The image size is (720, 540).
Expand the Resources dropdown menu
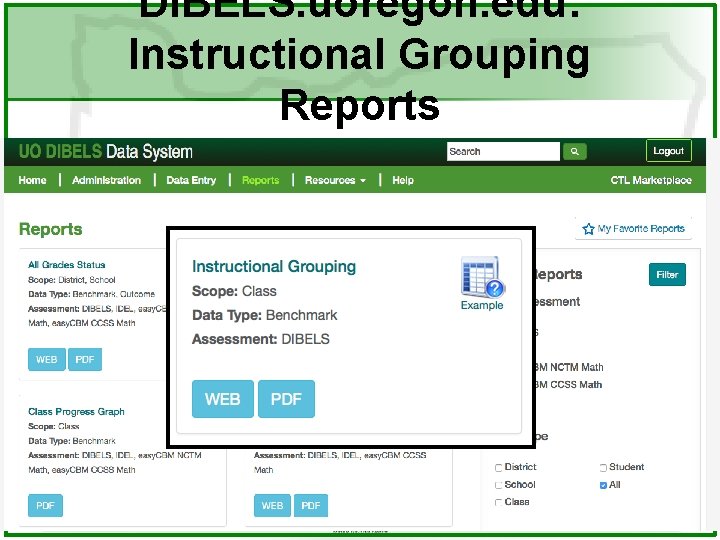pyautogui.click(x=335, y=180)
